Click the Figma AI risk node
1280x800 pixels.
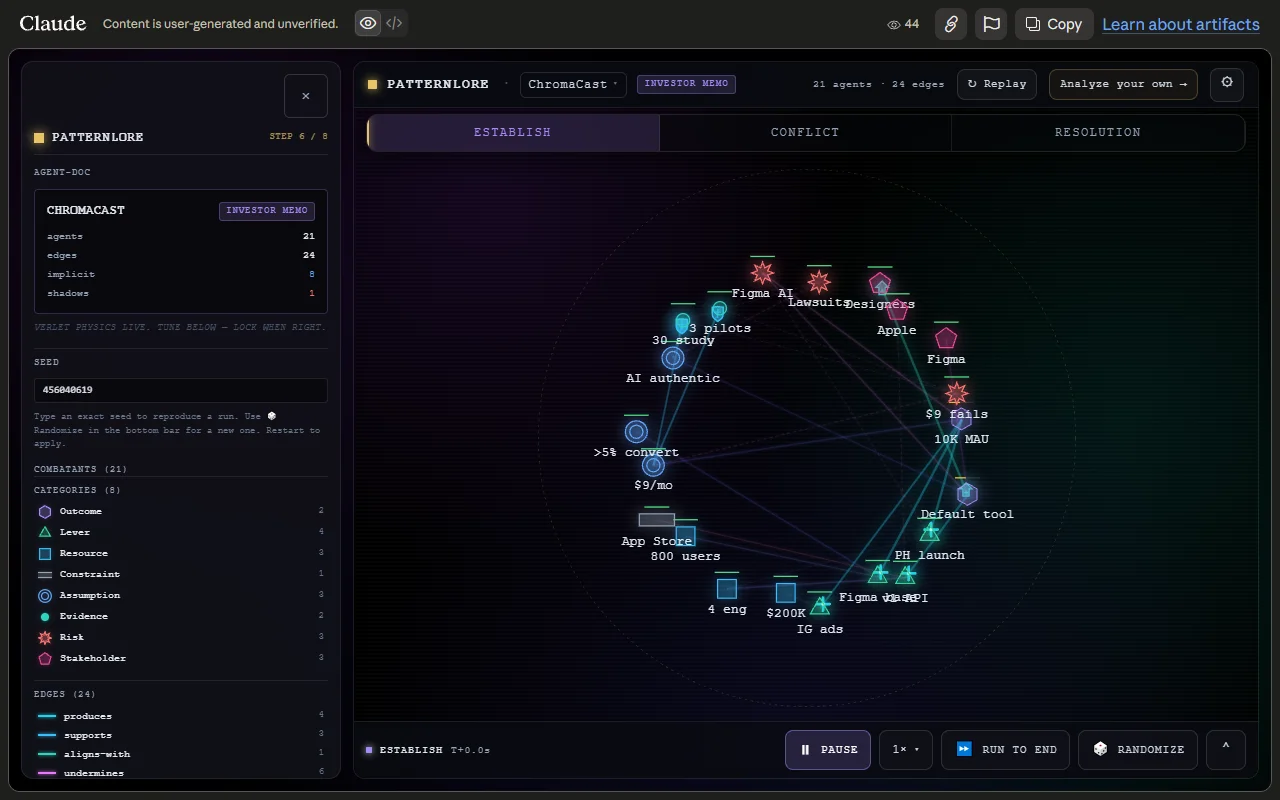coord(763,272)
